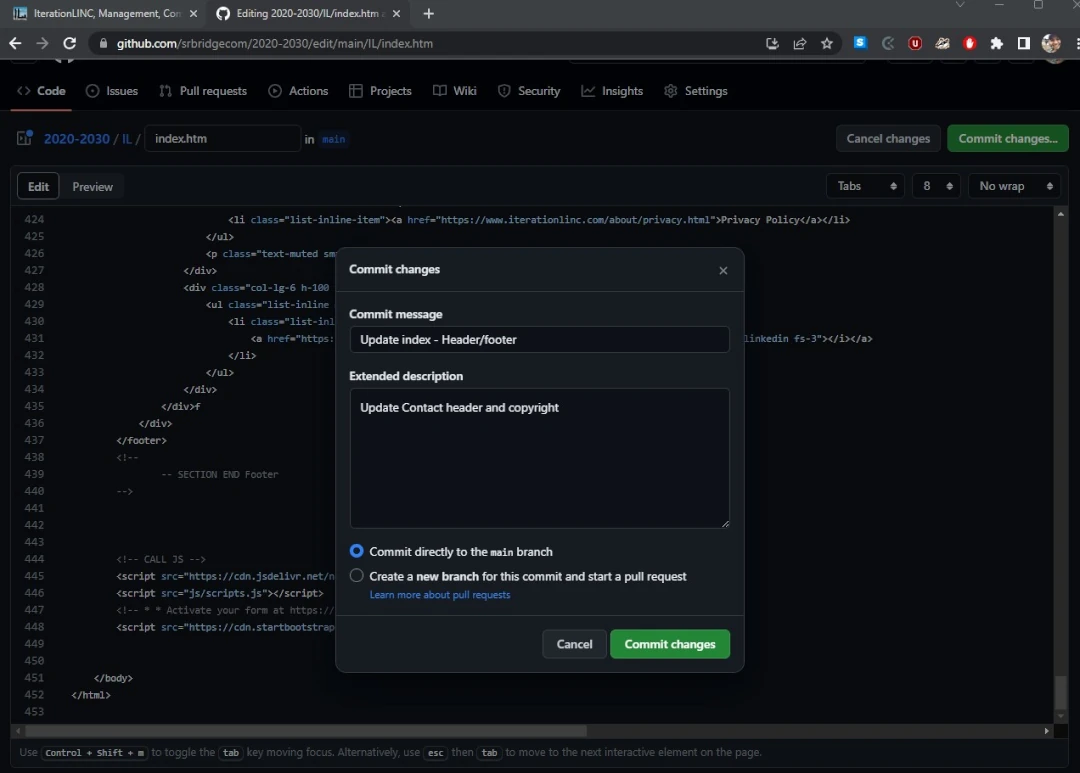Open the No wrap dropdown
1080x773 pixels.
[x=1014, y=186]
